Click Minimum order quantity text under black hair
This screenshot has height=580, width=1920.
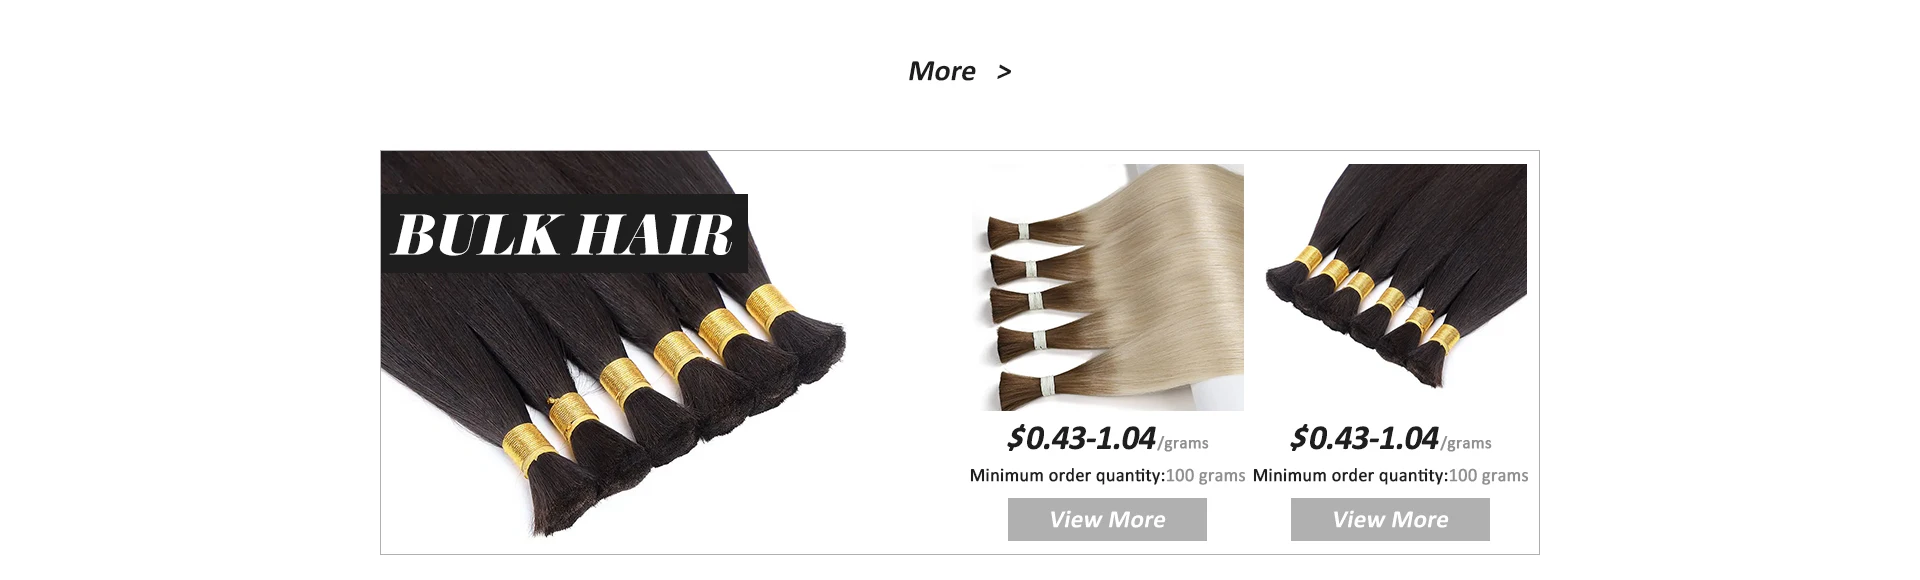tap(1350, 476)
